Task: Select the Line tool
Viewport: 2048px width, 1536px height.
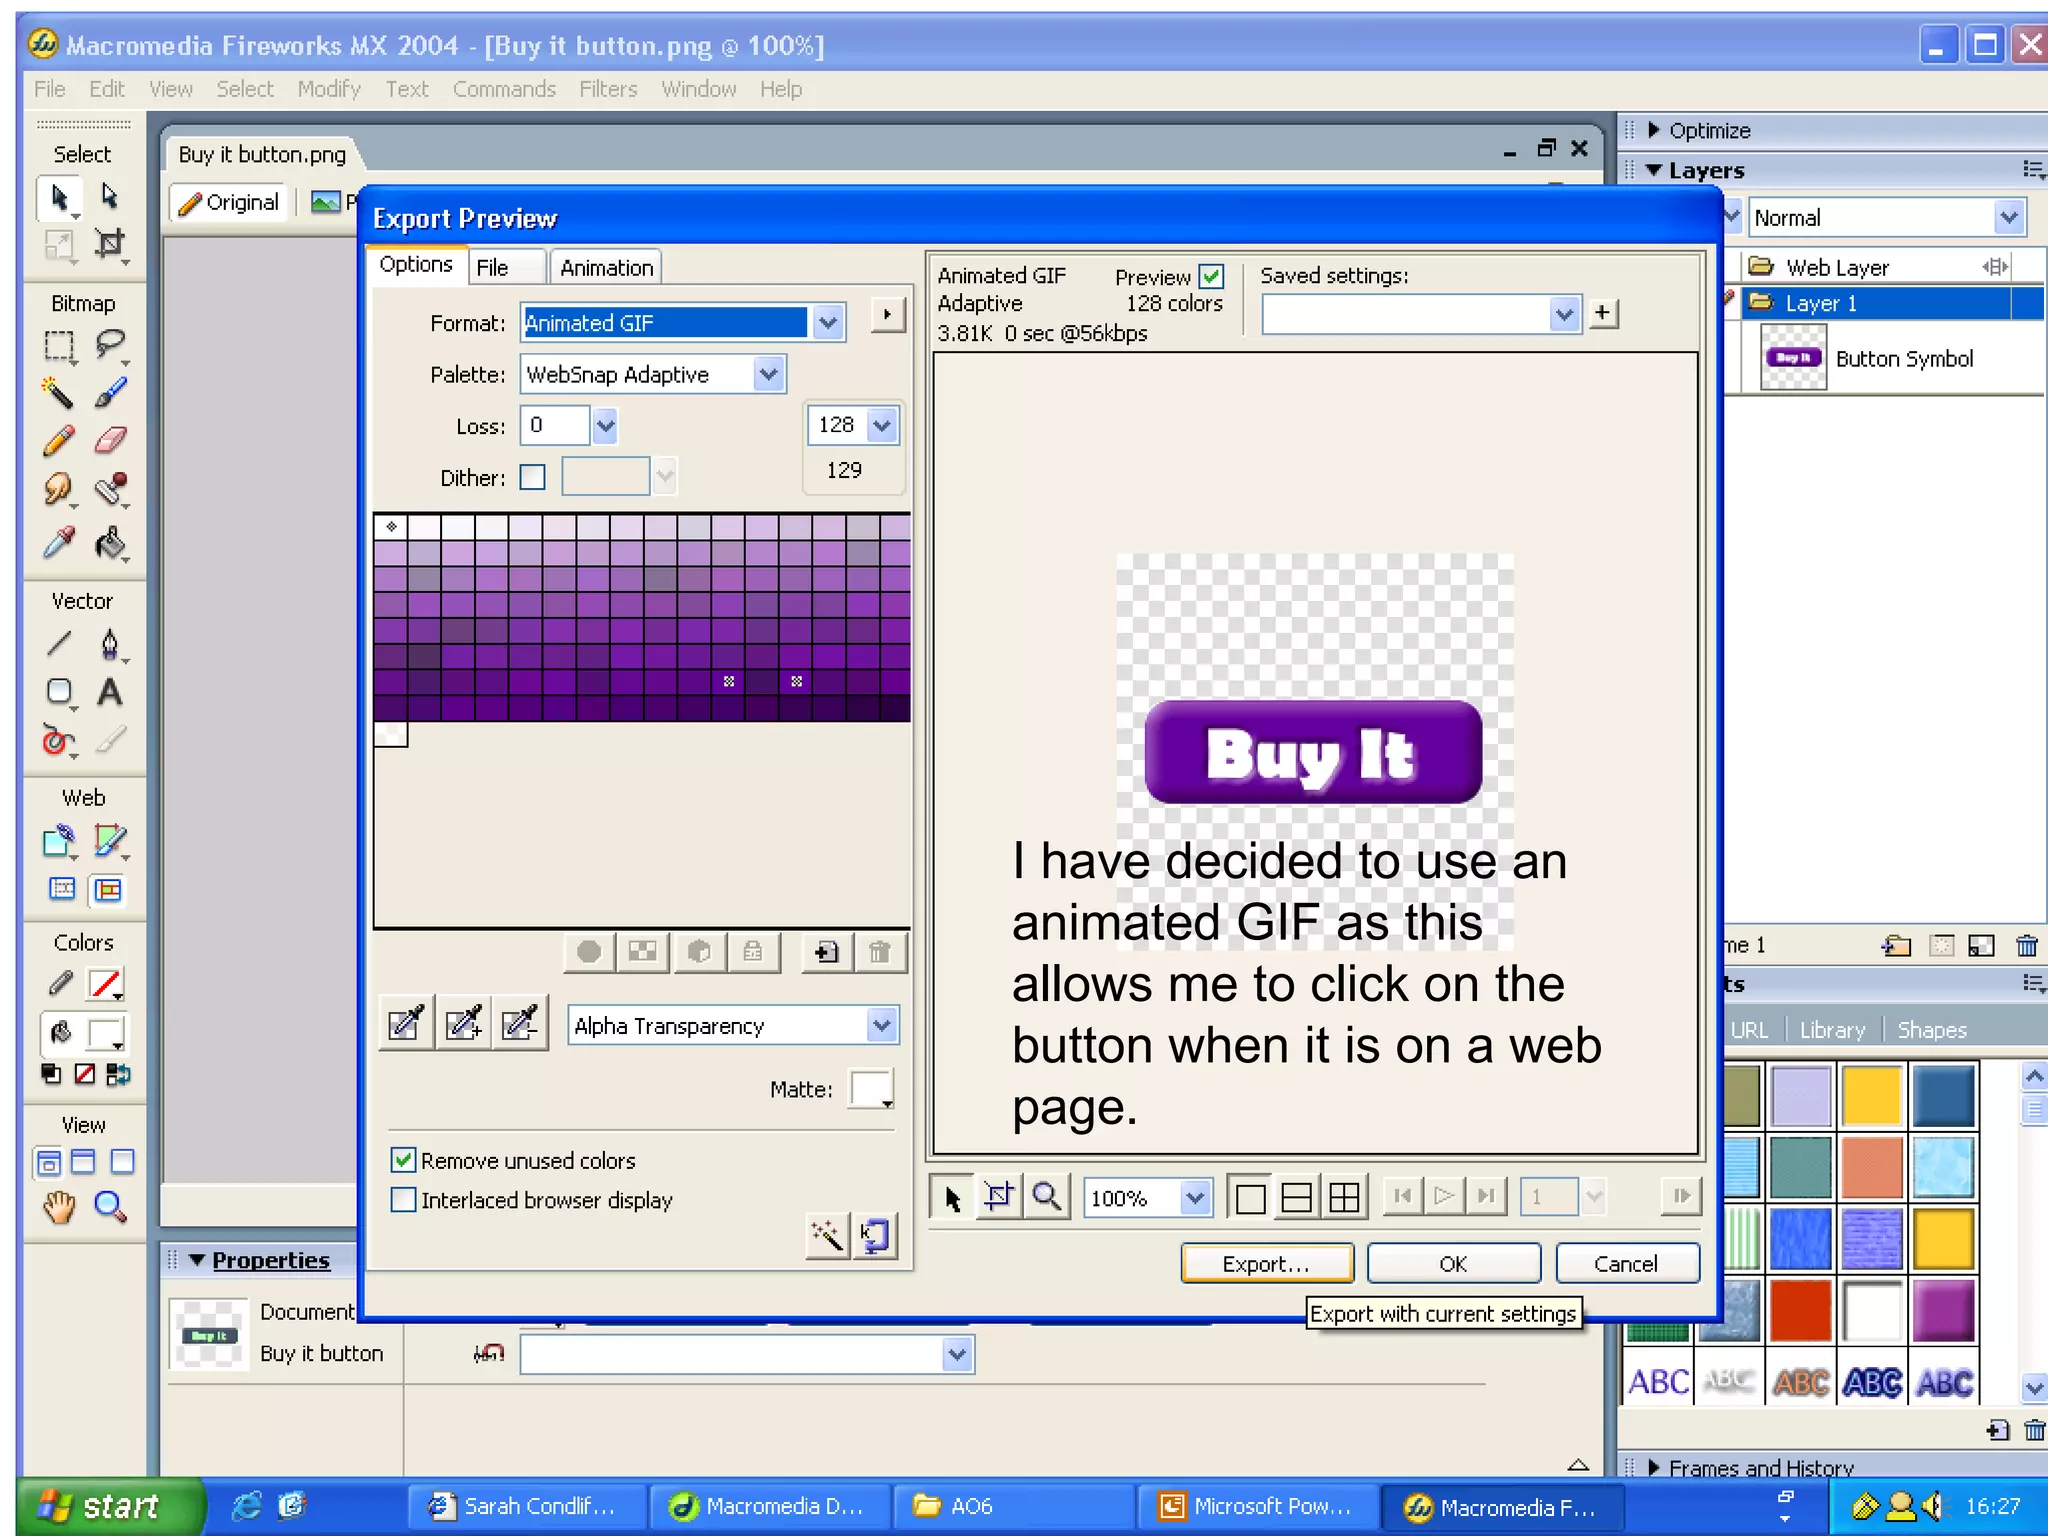Action: (x=59, y=643)
